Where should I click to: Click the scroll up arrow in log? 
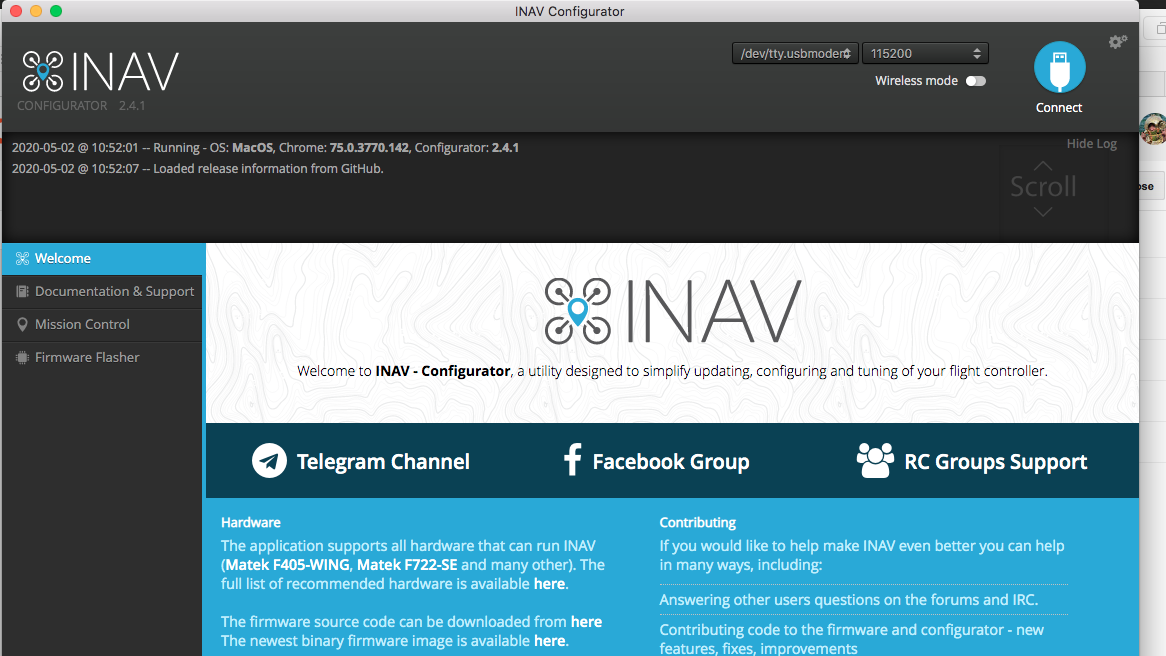pos(1043,165)
